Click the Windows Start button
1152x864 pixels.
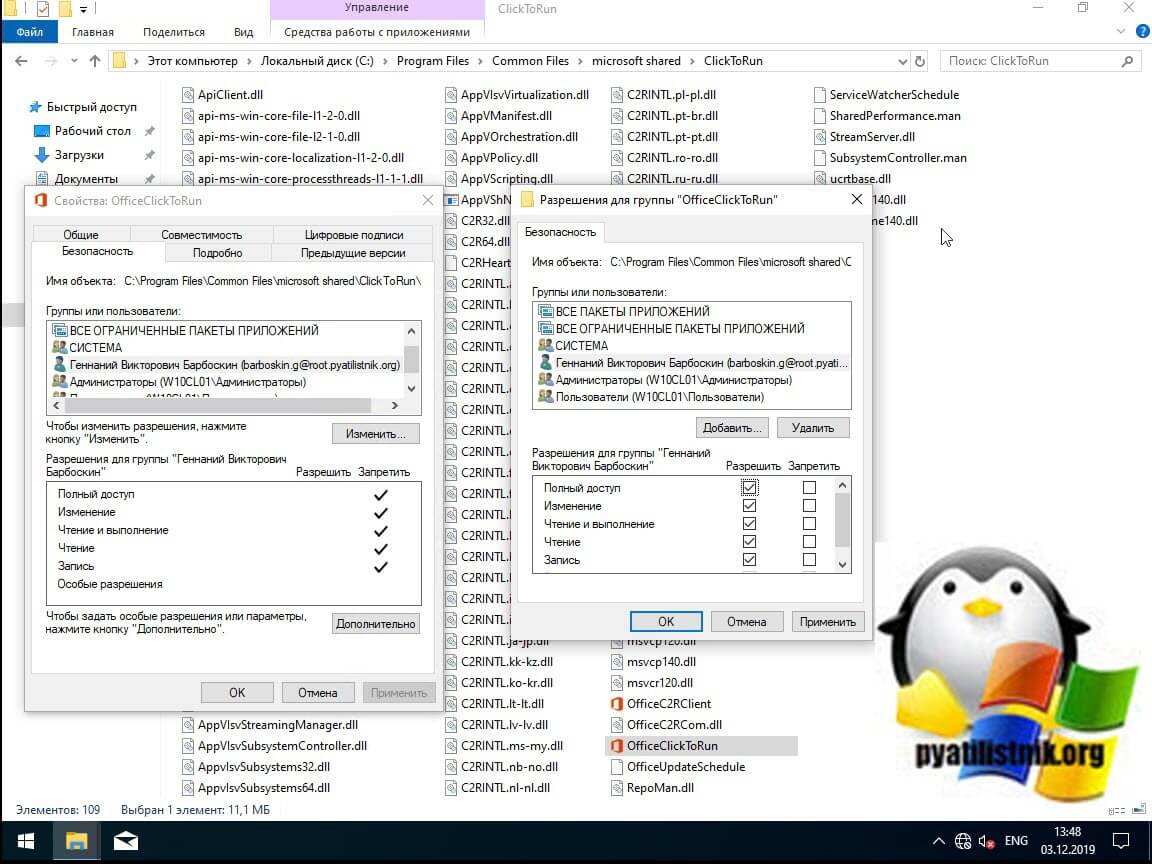tap(25, 841)
